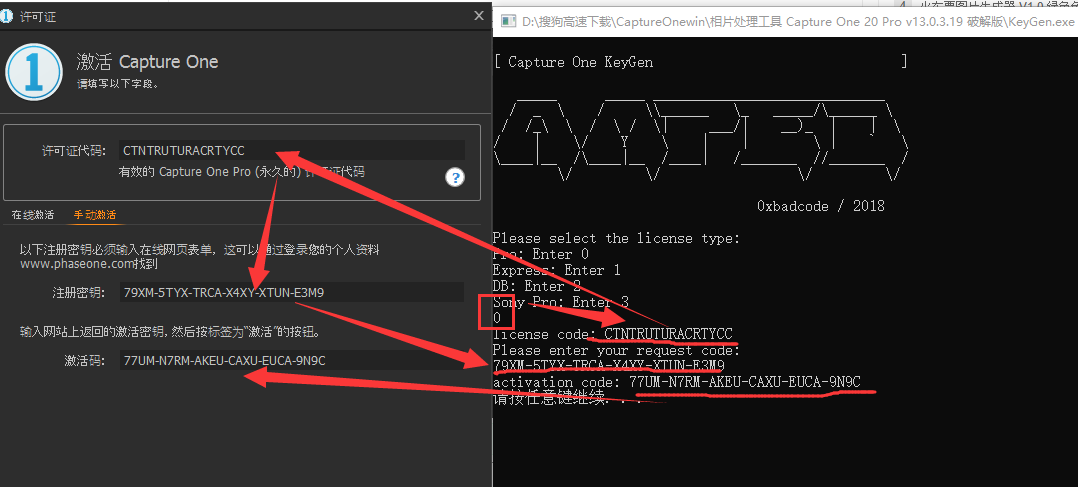Click the '0xbadcode / 2018' console text
The image size is (1078, 487).
820,206
